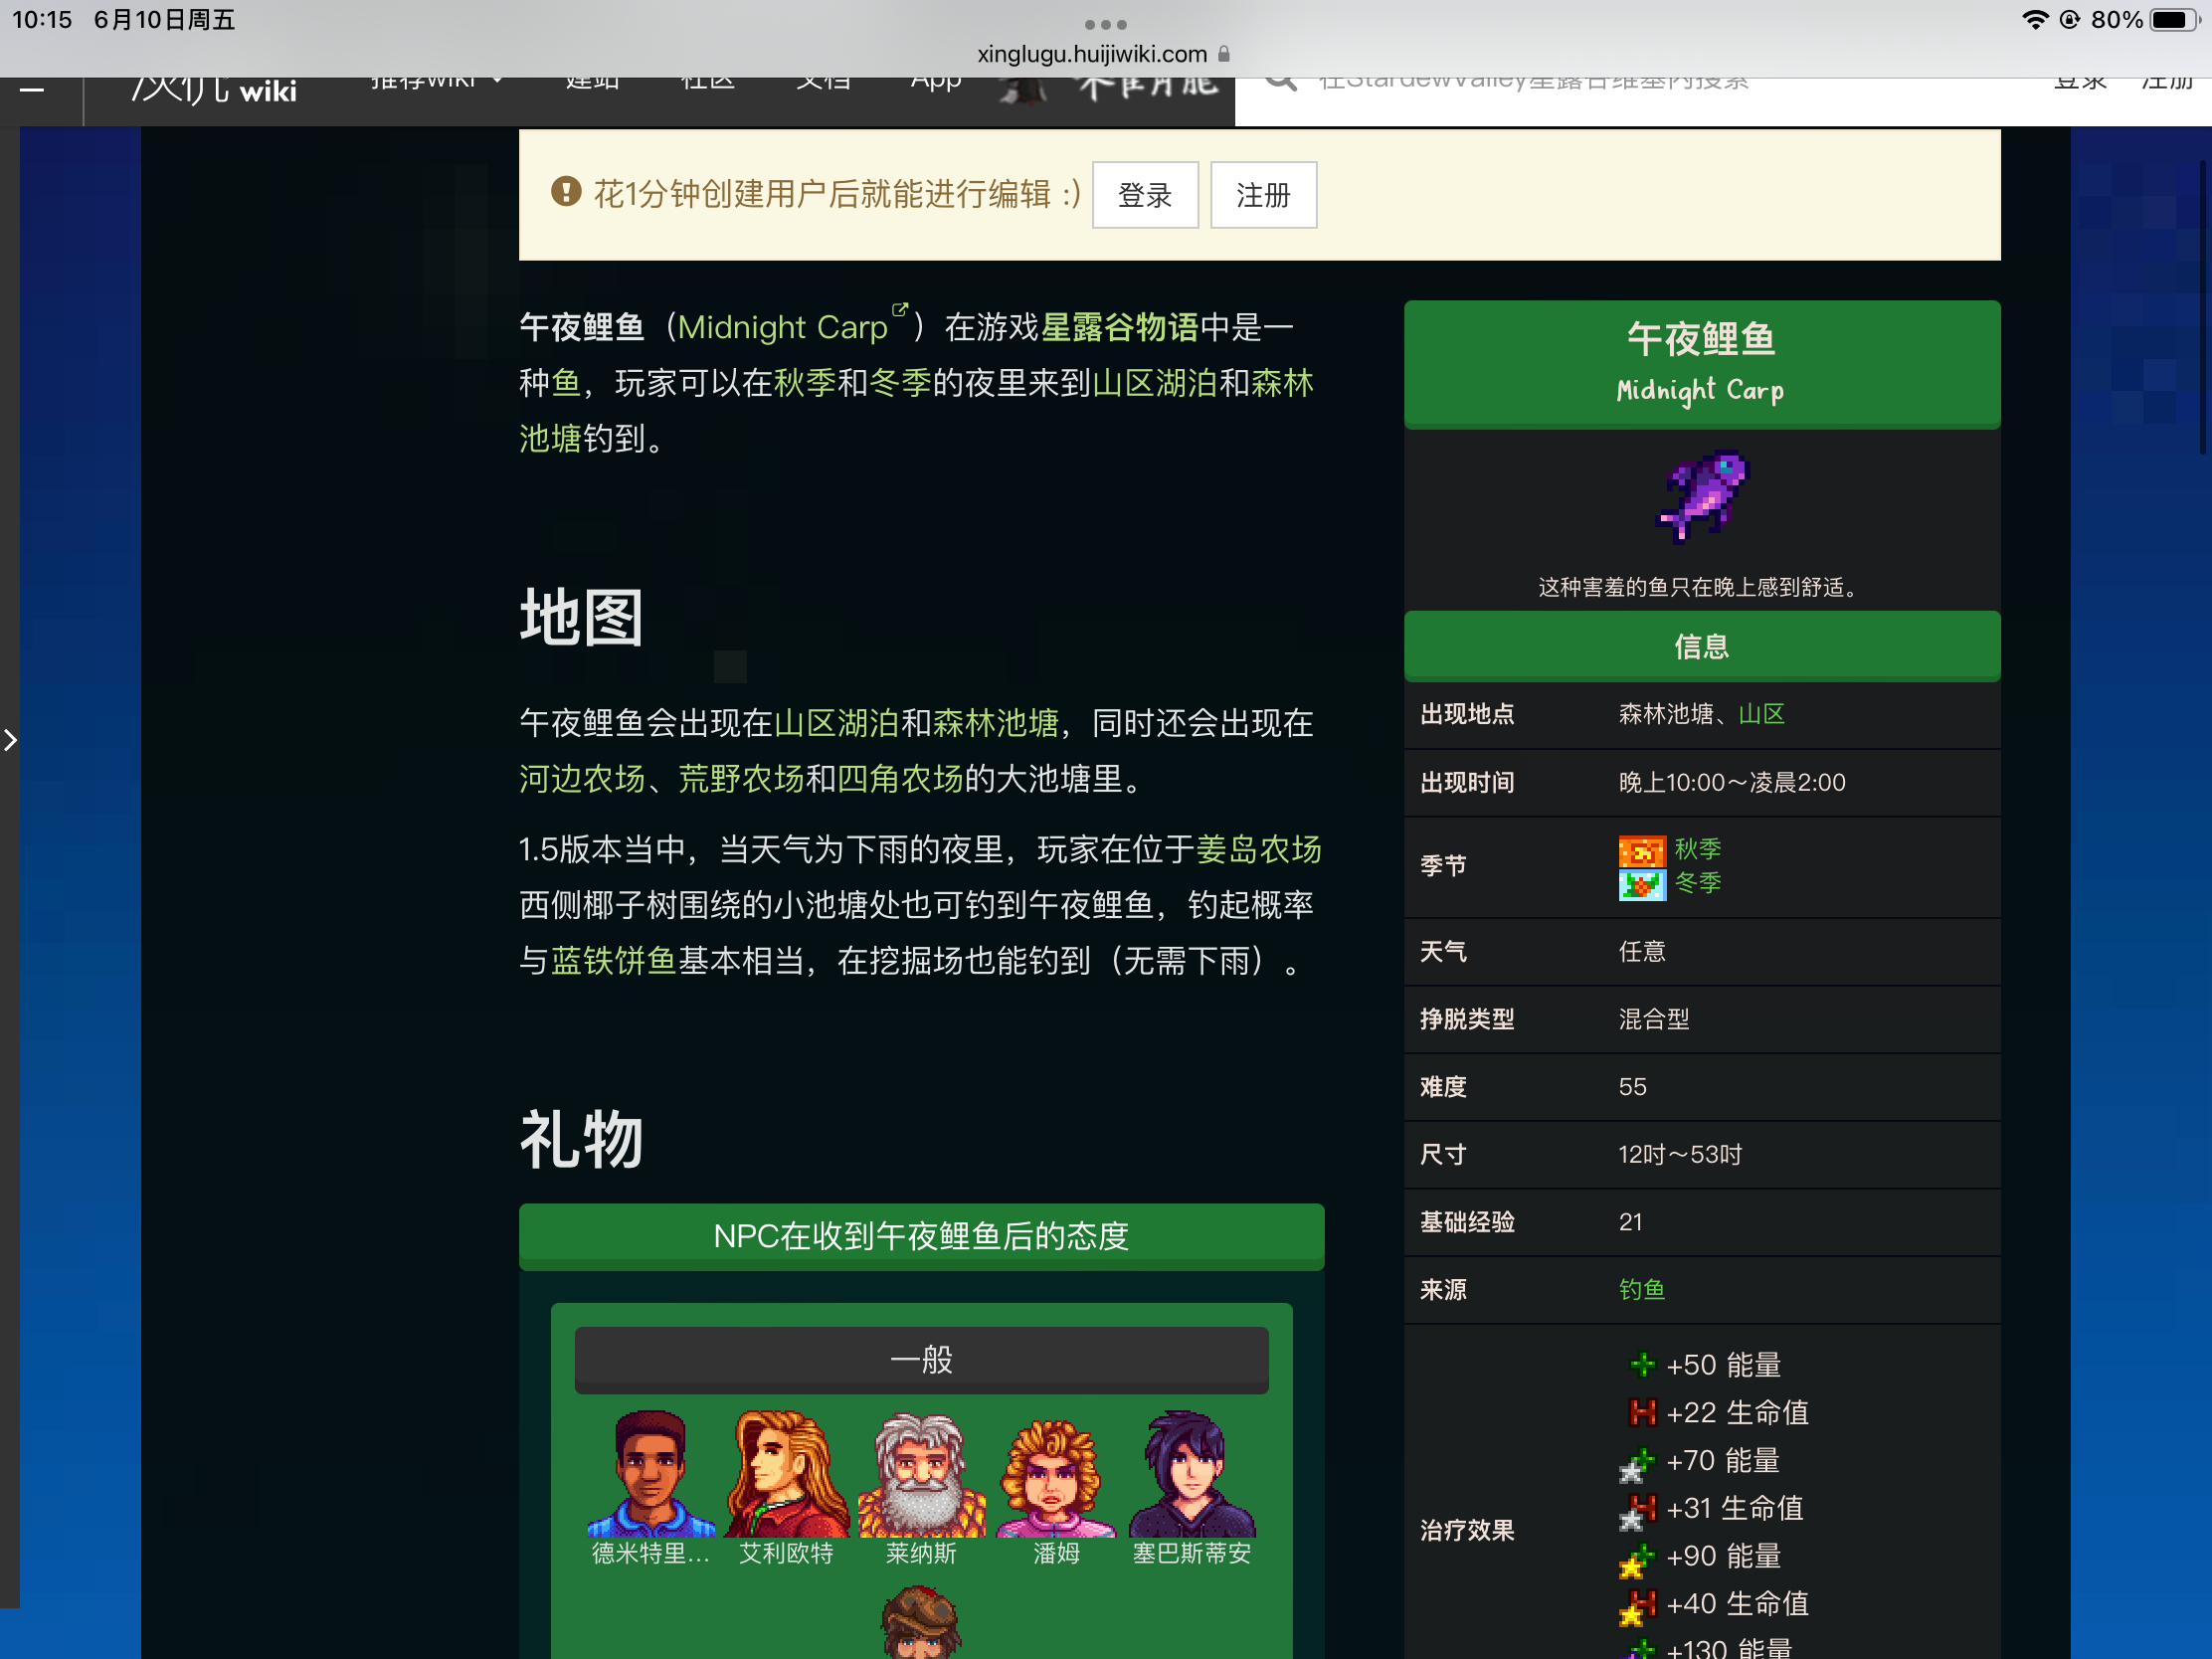Open the 钓鱼 source link
Viewport: 2212px width, 1659px height.
pyautogui.click(x=1643, y=1290)
